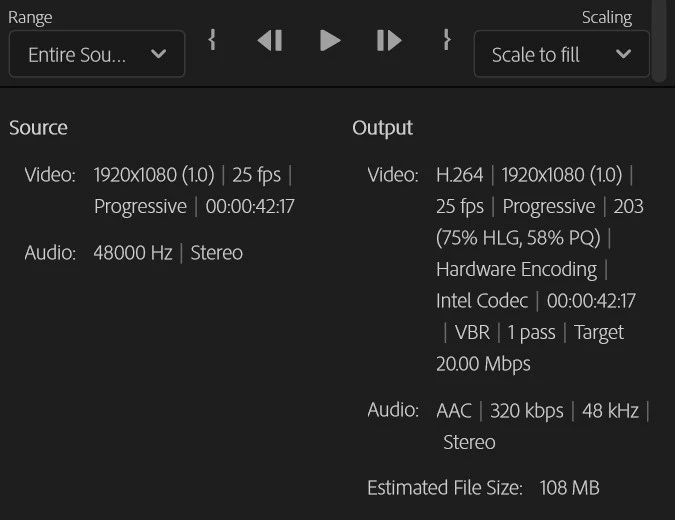This screenshot has height=520, width=675.
Task: Start playback with the Play button
Action: coord(330,40)
